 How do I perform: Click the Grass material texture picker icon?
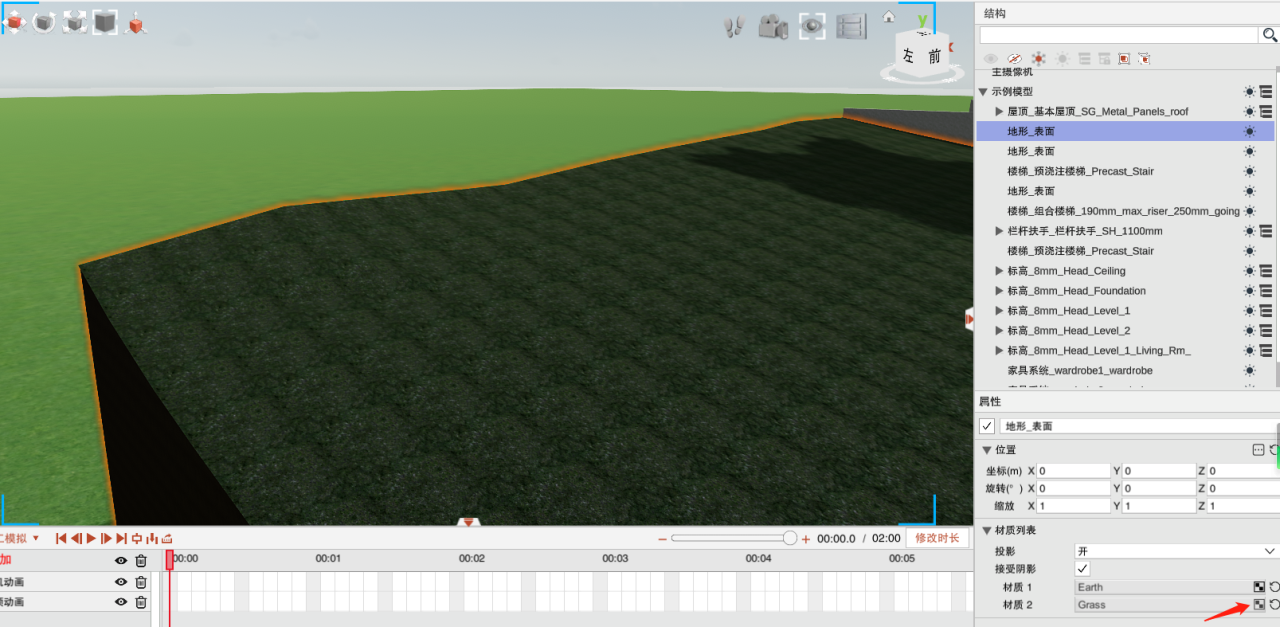click(x=1259, y=604)
